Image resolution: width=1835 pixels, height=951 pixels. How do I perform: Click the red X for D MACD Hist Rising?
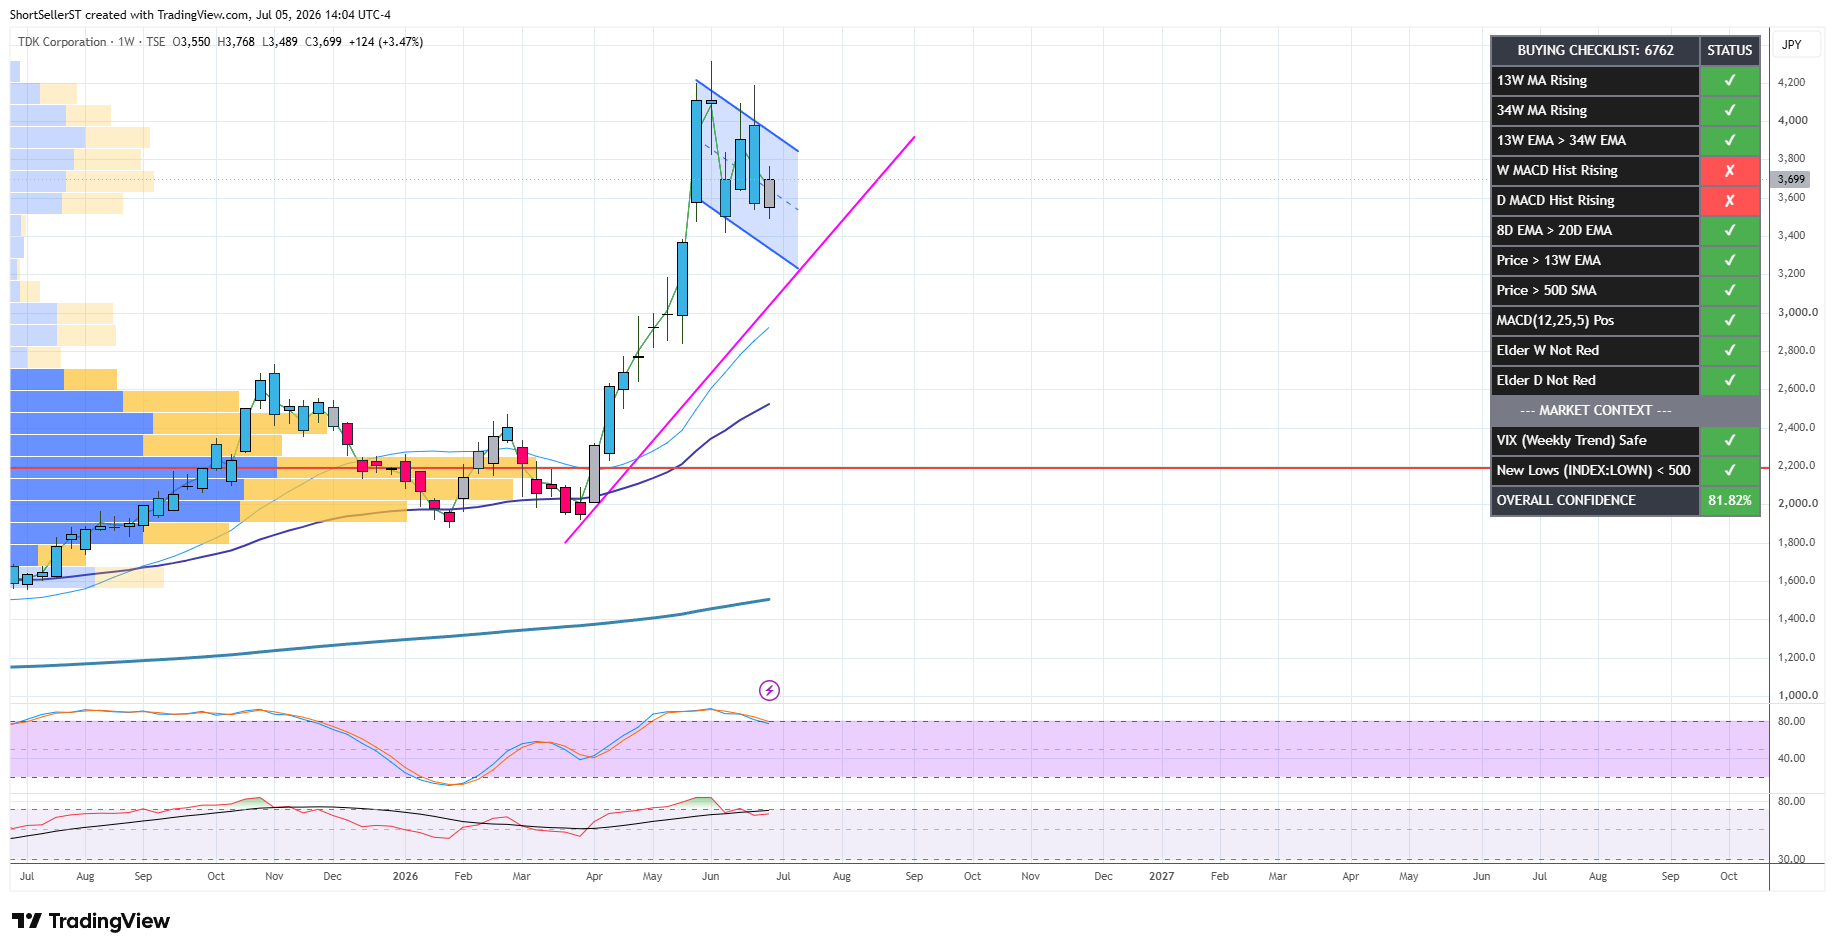point(1729,200)
